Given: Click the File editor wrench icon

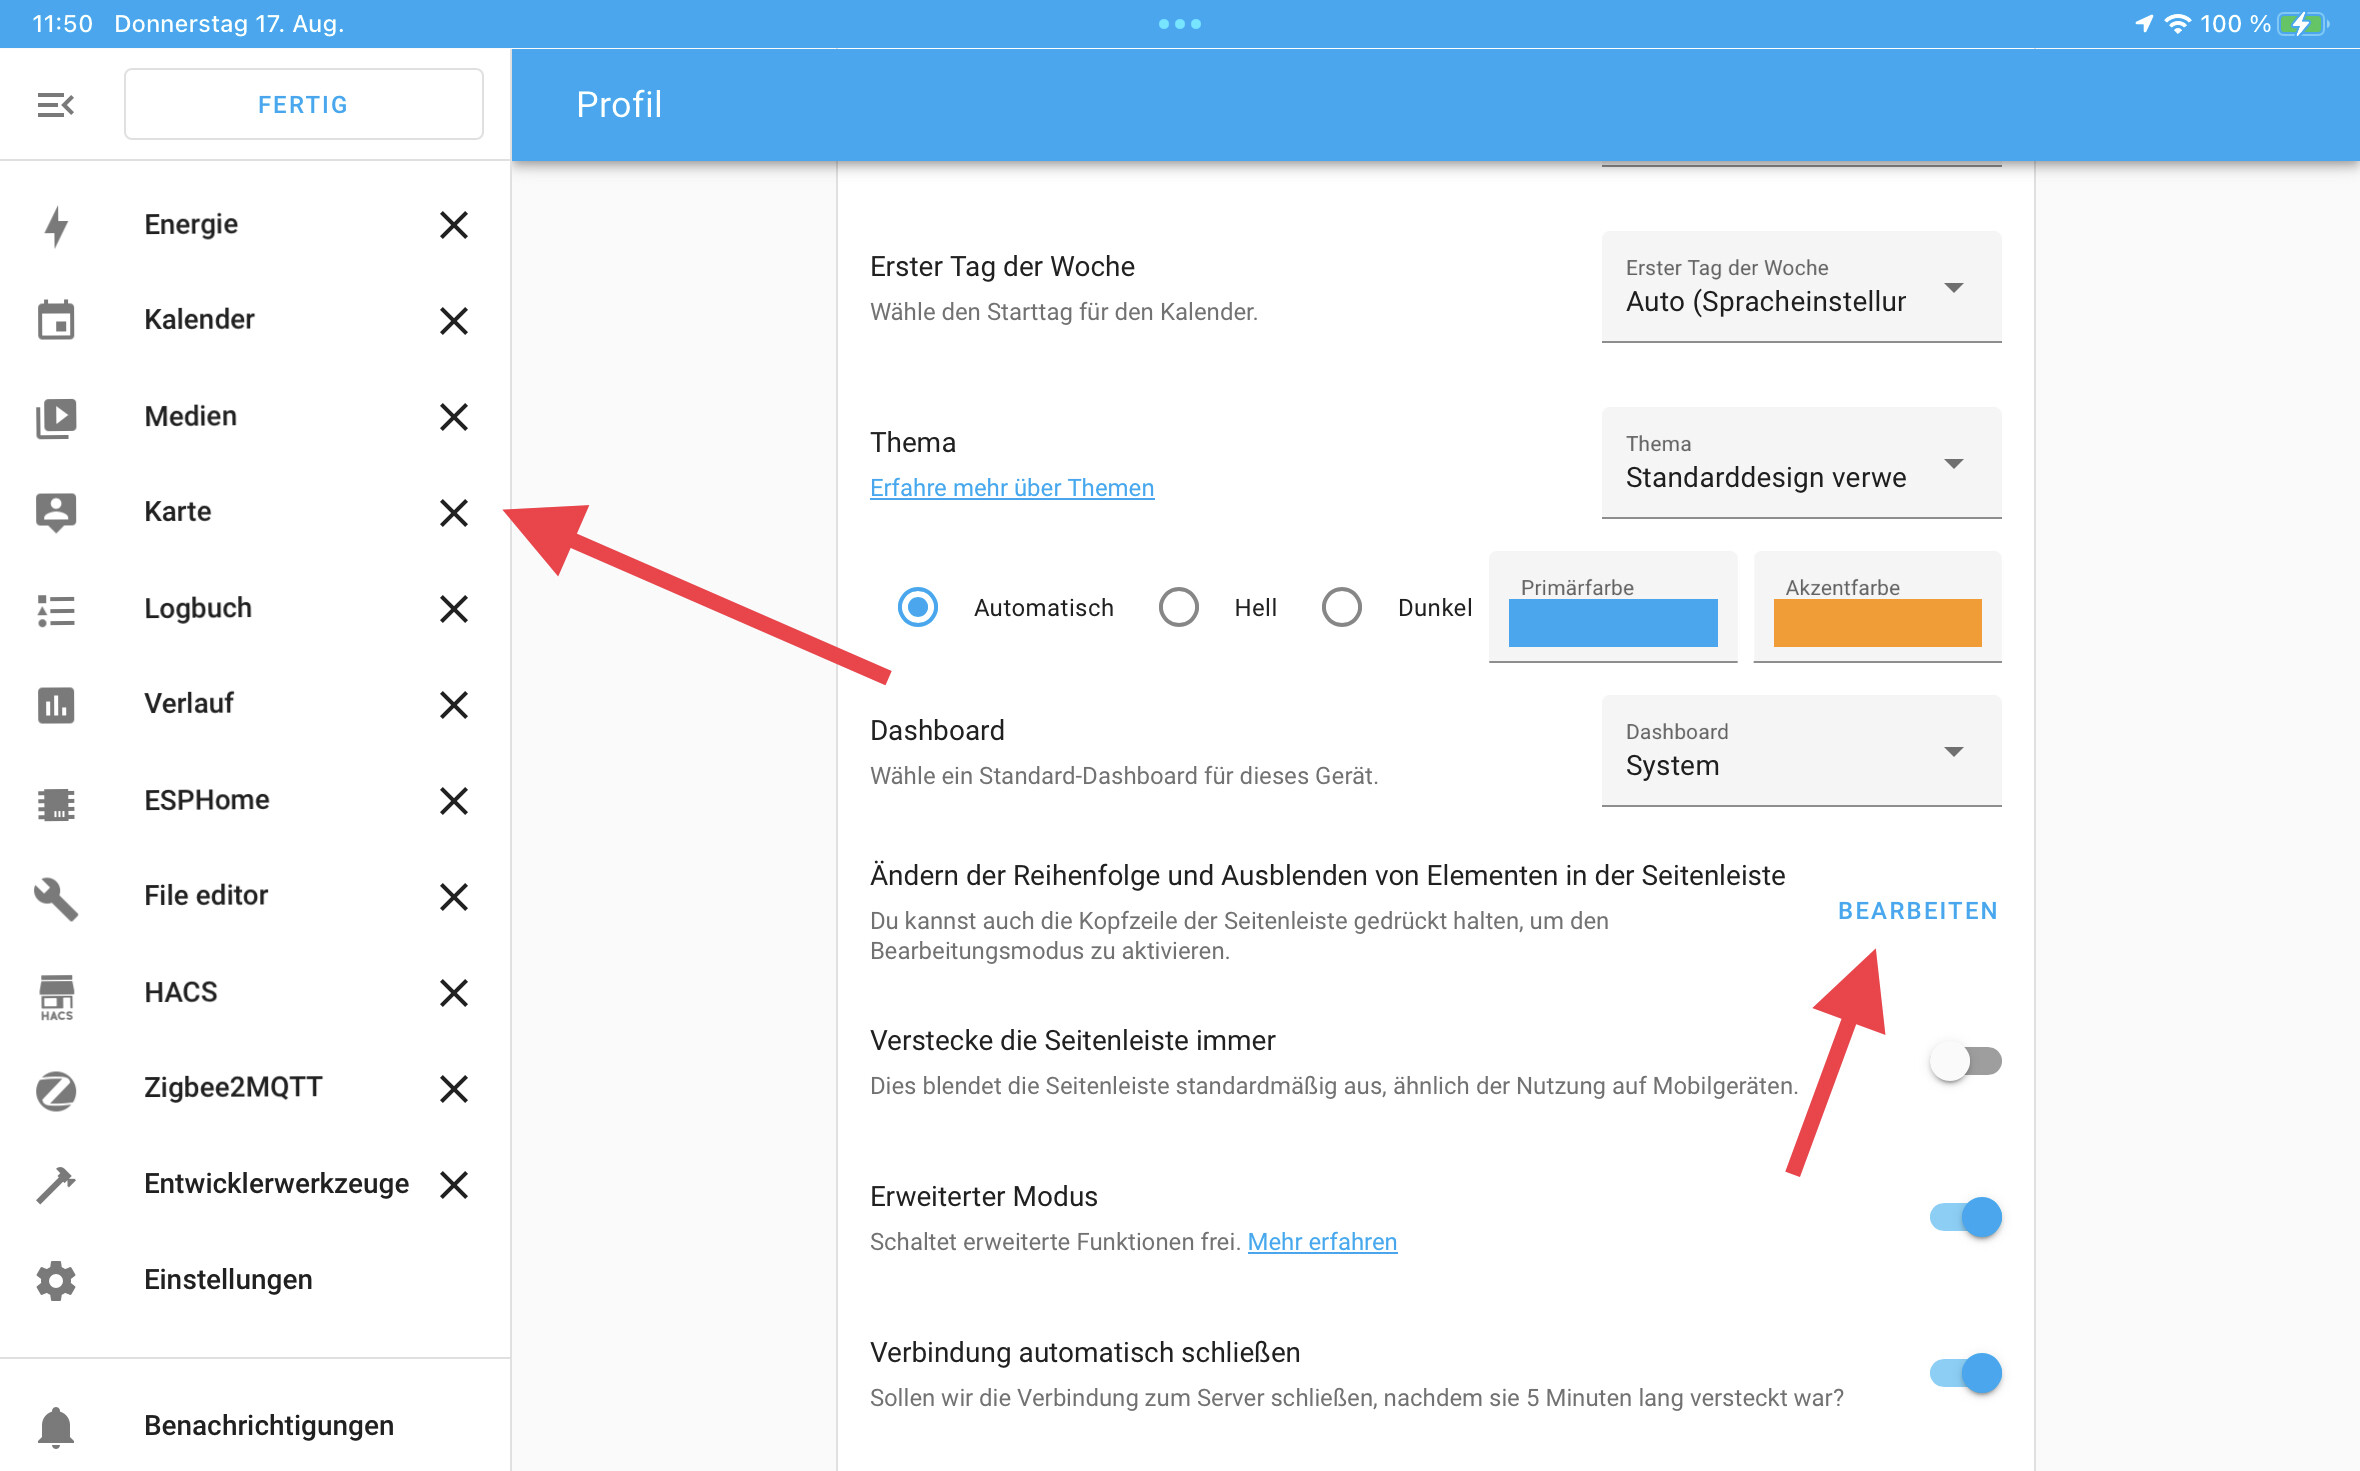Looking at the screenshot, I should tap(56, 897).
